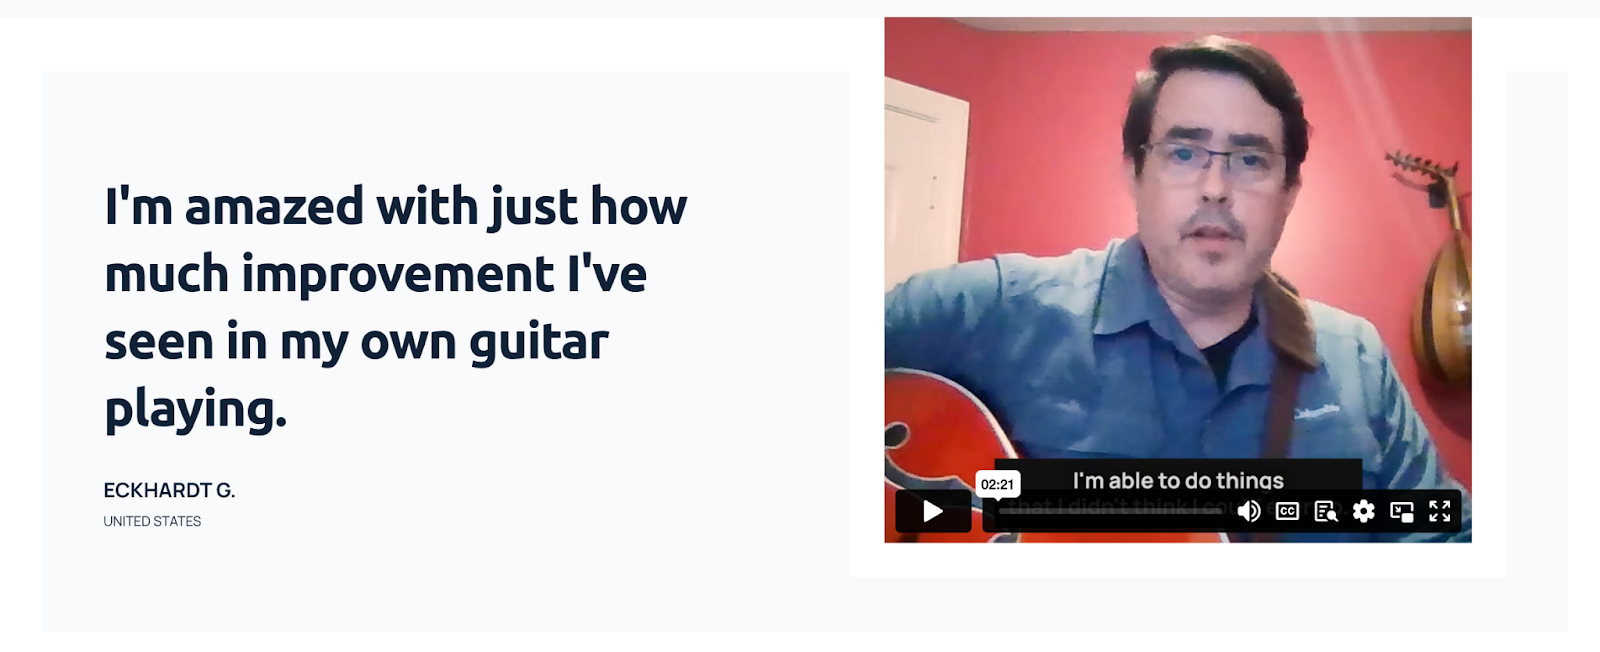Select the testimonial quote heading text
Image resolution: width=1600 pixels, height=652 pixels.
pyautogui.click(x=396, y=307)
